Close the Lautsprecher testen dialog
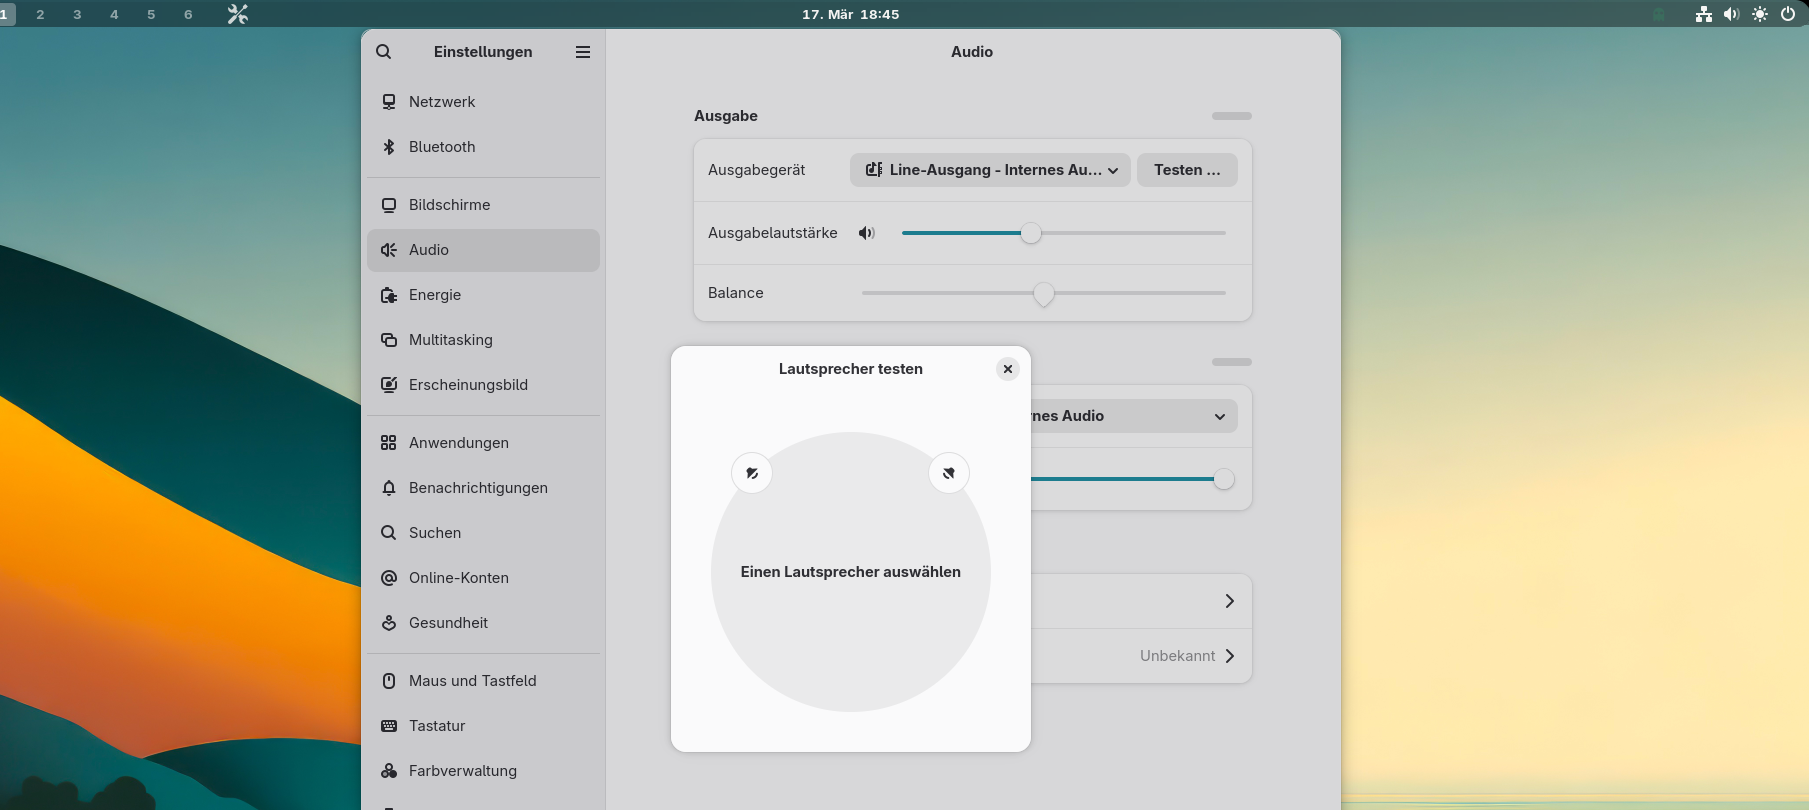This screenshot has width=1809, height=810. 1008,369
